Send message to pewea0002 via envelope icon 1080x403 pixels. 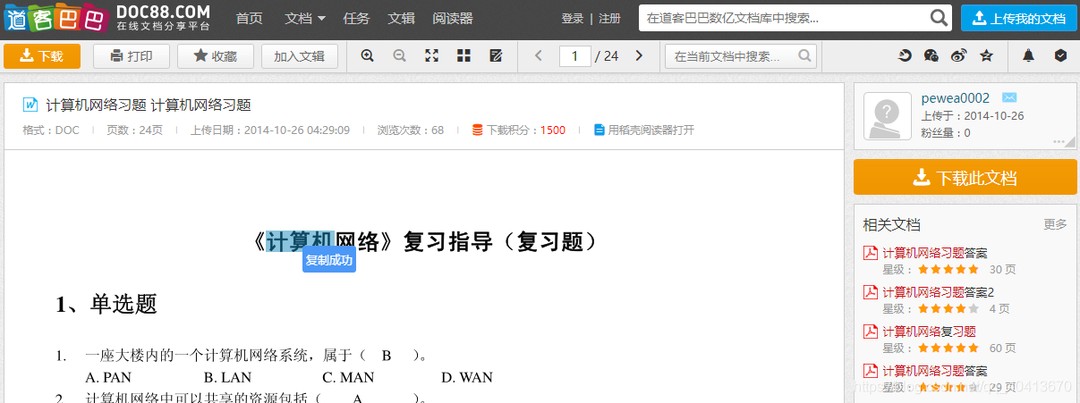click(x=1009, y=98)
